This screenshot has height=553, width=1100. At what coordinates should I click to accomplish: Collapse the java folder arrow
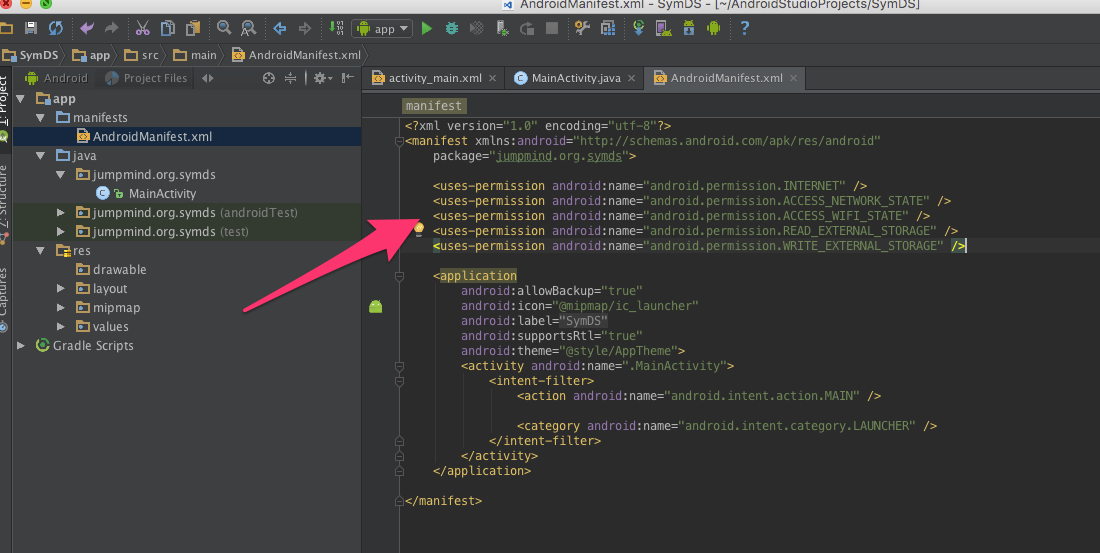point(41,156)
